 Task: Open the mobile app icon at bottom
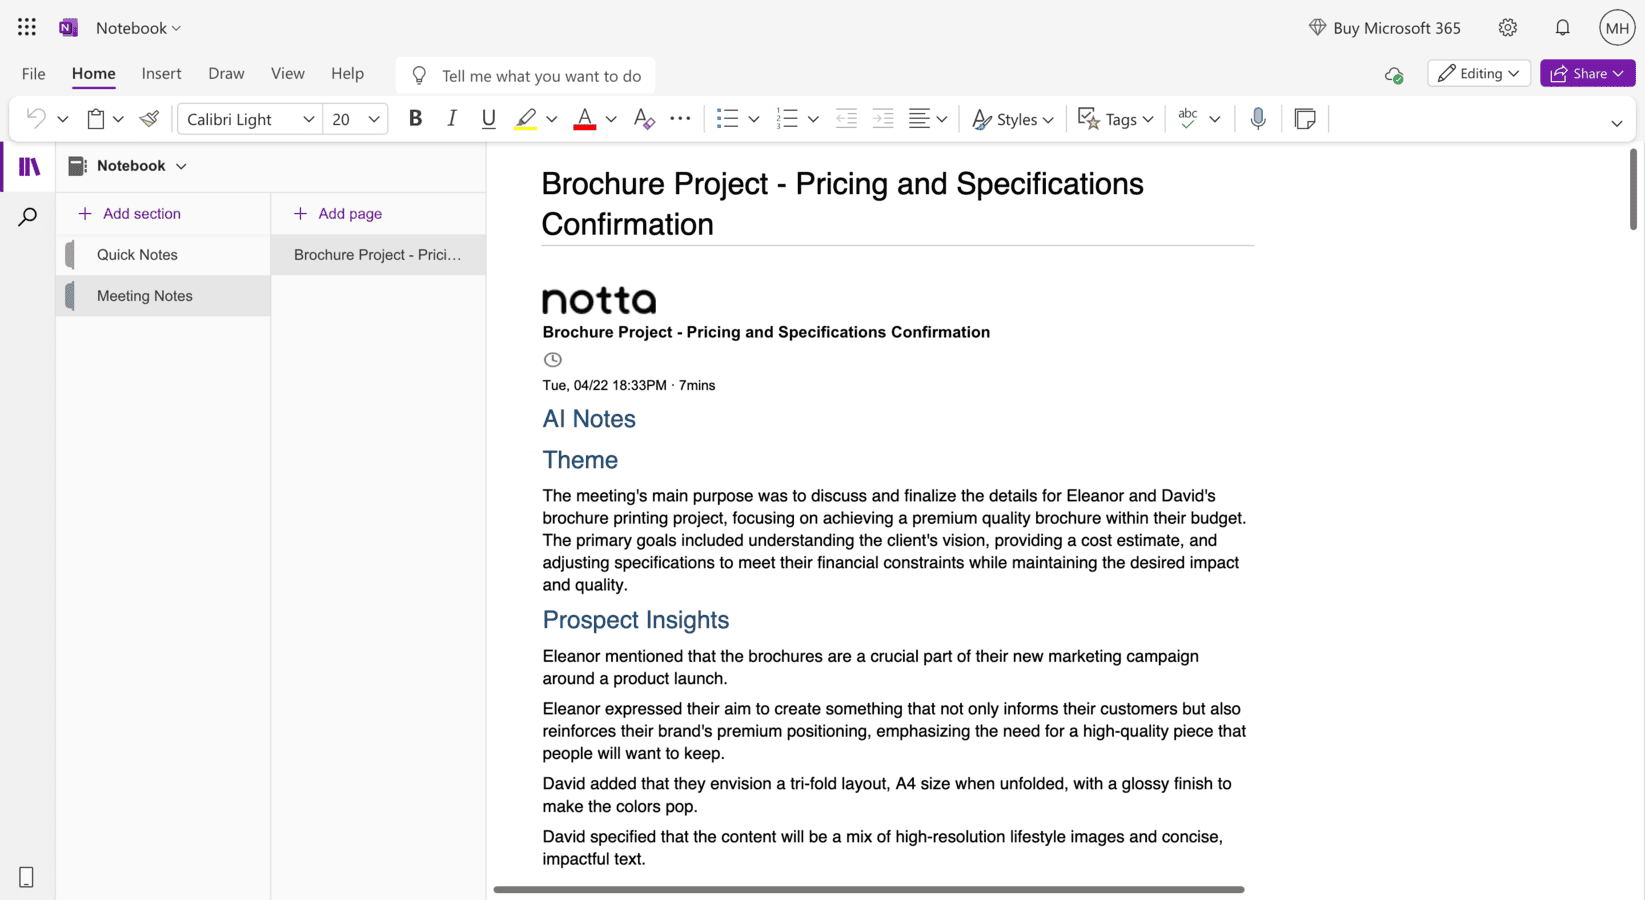click(x=27, y=877)
